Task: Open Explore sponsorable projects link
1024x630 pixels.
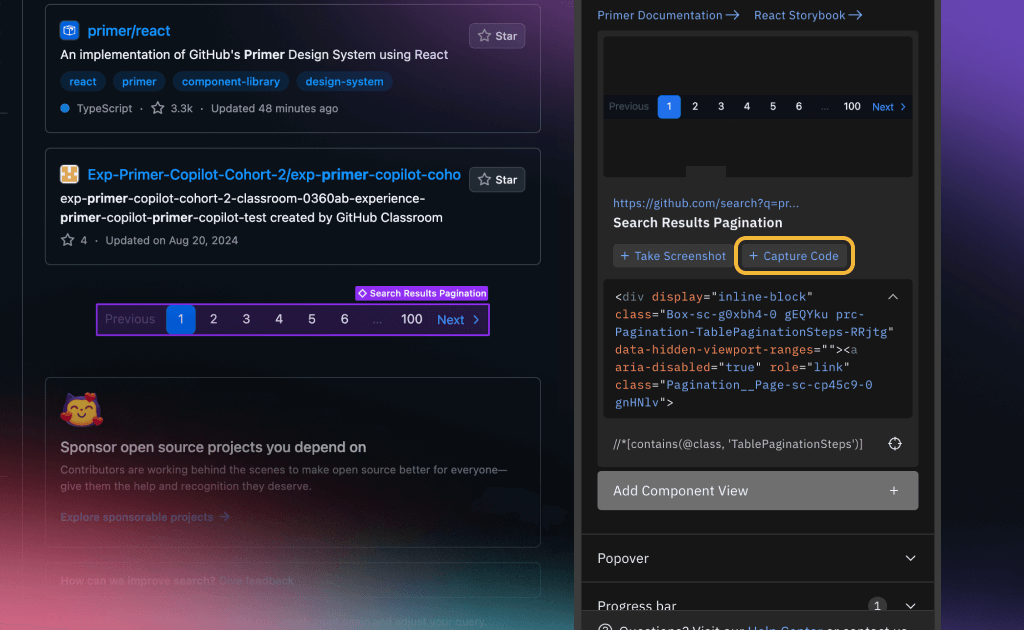Action: pyautogui.click(x=145, y=517)
